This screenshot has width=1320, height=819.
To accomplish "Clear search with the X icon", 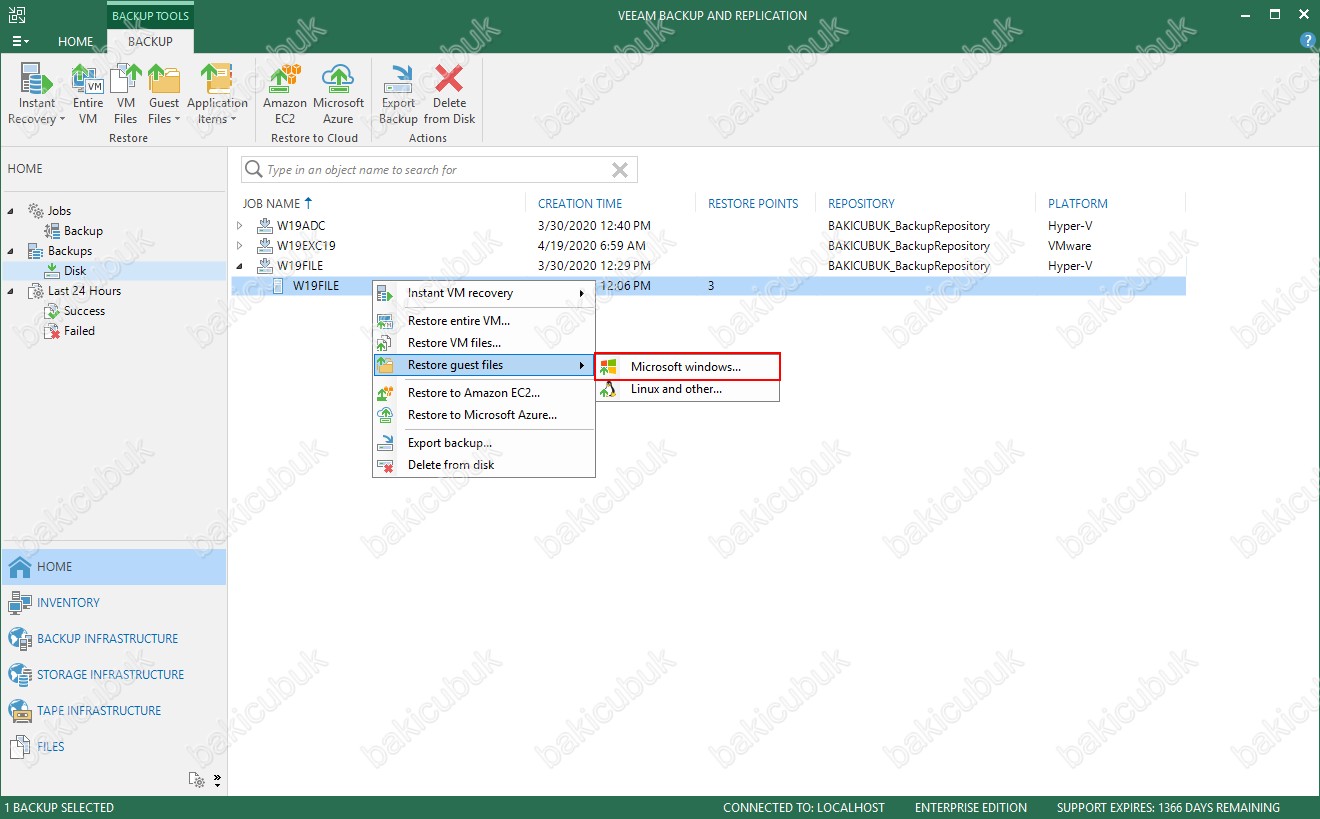I will point(620,170).
